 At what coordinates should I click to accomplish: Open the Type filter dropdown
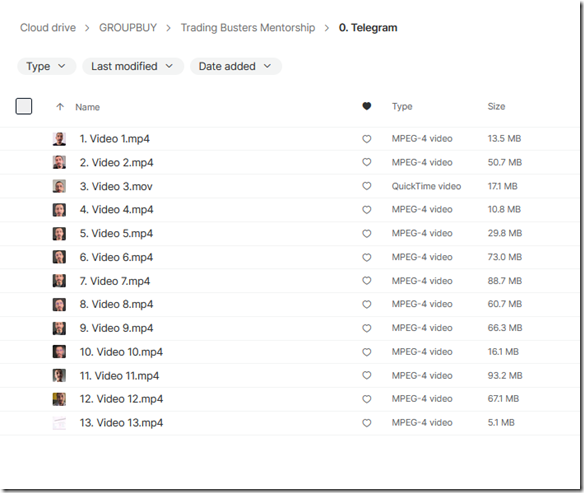(x=47, y=66)
